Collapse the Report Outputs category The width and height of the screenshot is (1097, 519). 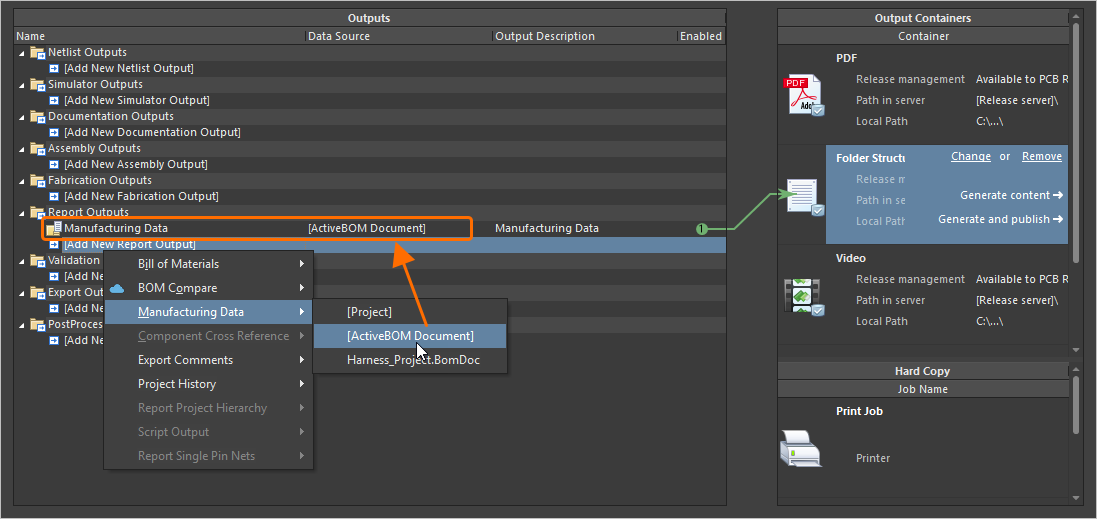coord(22,213)
